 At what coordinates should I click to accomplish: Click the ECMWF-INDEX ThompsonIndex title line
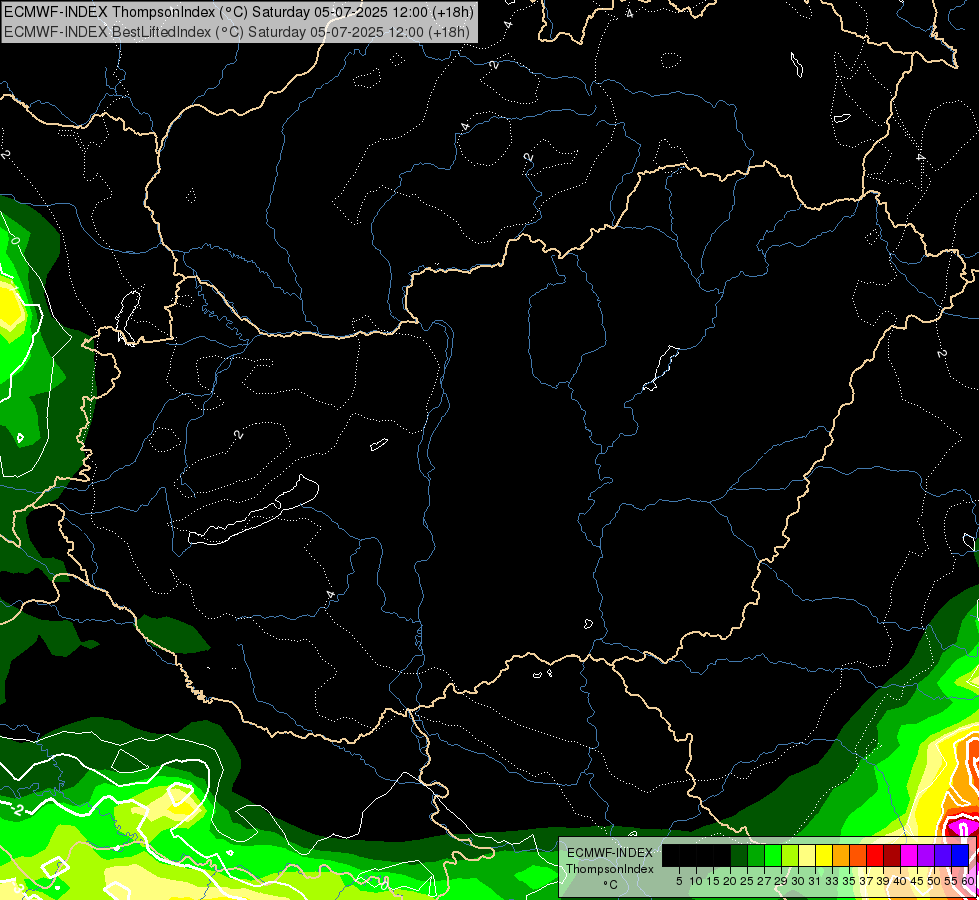point(239,12)
